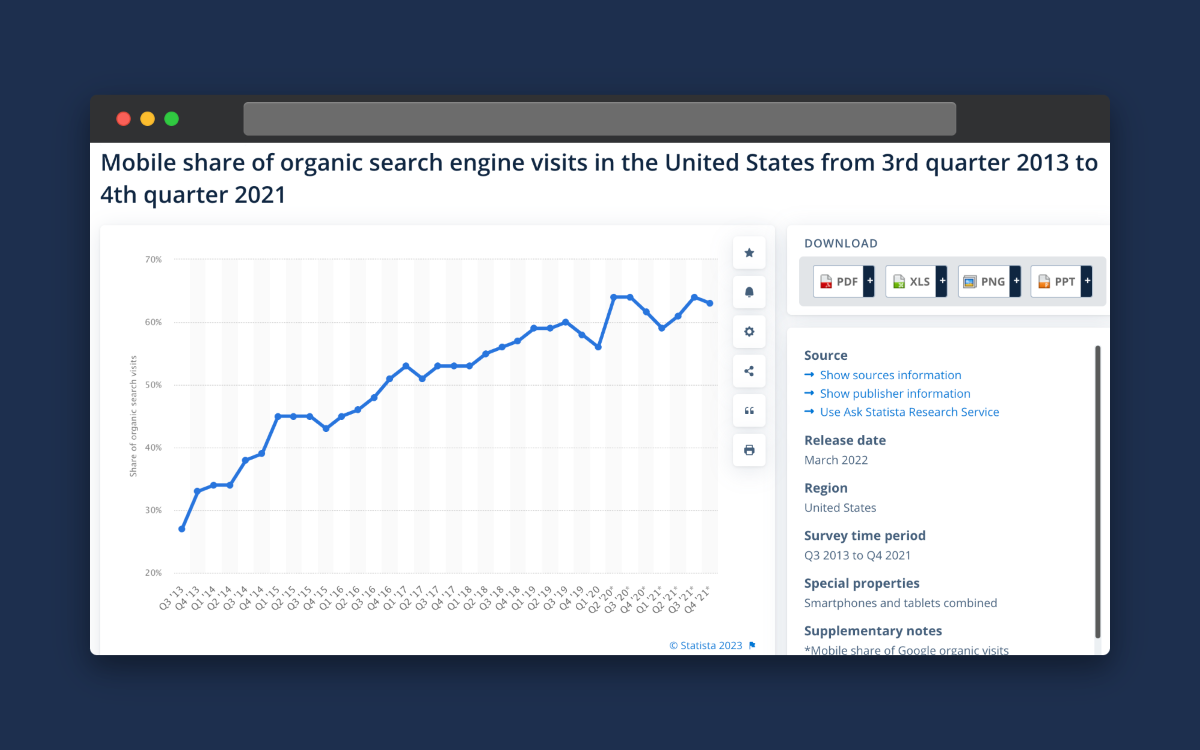Click the browser address bar
The image size is (1200, 750).
coord(599,118)
